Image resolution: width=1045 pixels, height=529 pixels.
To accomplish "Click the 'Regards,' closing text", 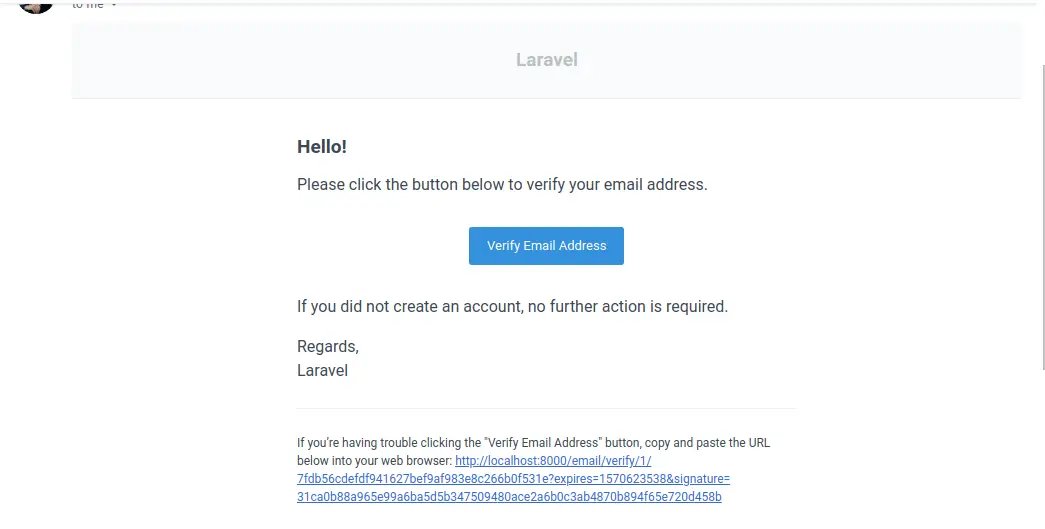I will click(328, 347).
